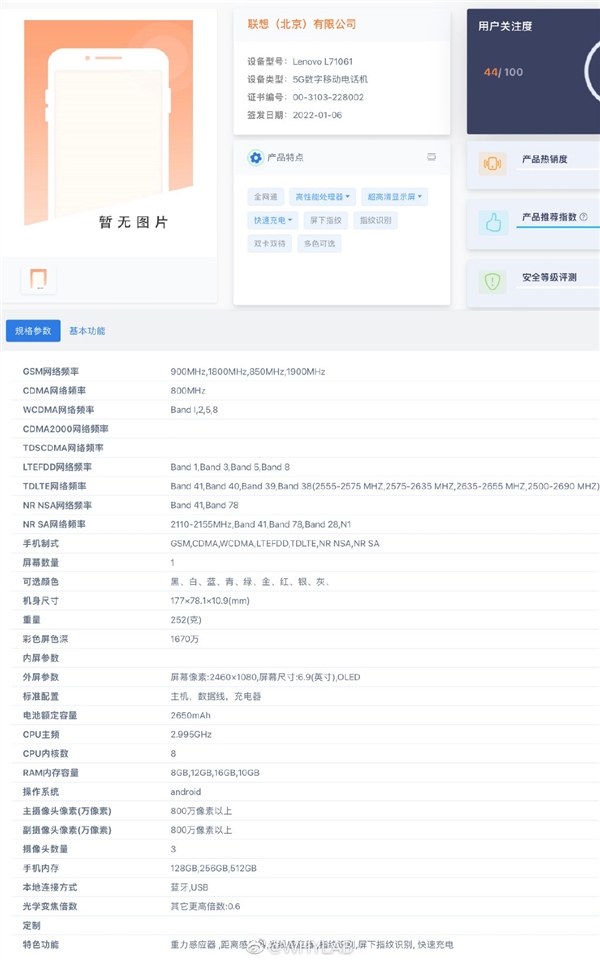
Task: Click the product popularity phone icon
Action: [x=492, y=163]
